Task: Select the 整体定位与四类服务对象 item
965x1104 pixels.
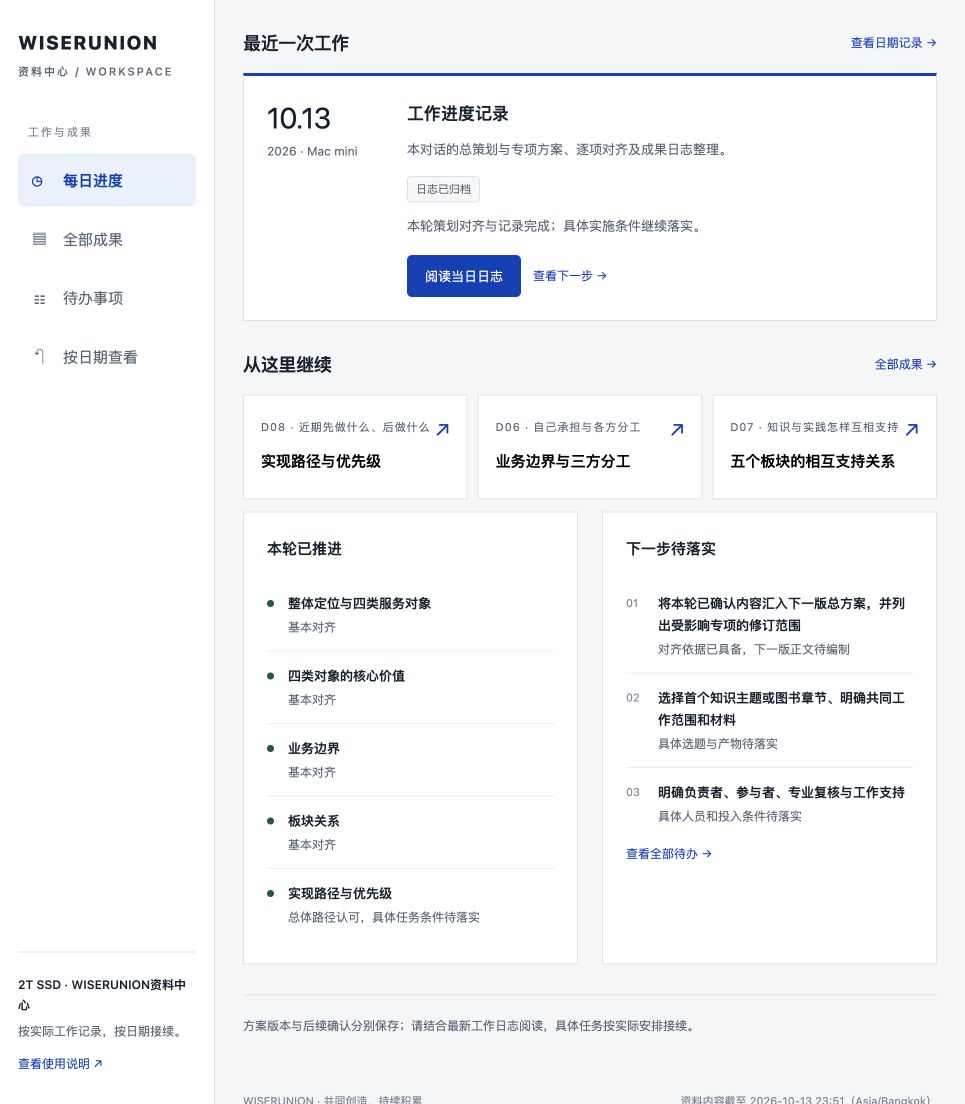Action: click(410, 615)
